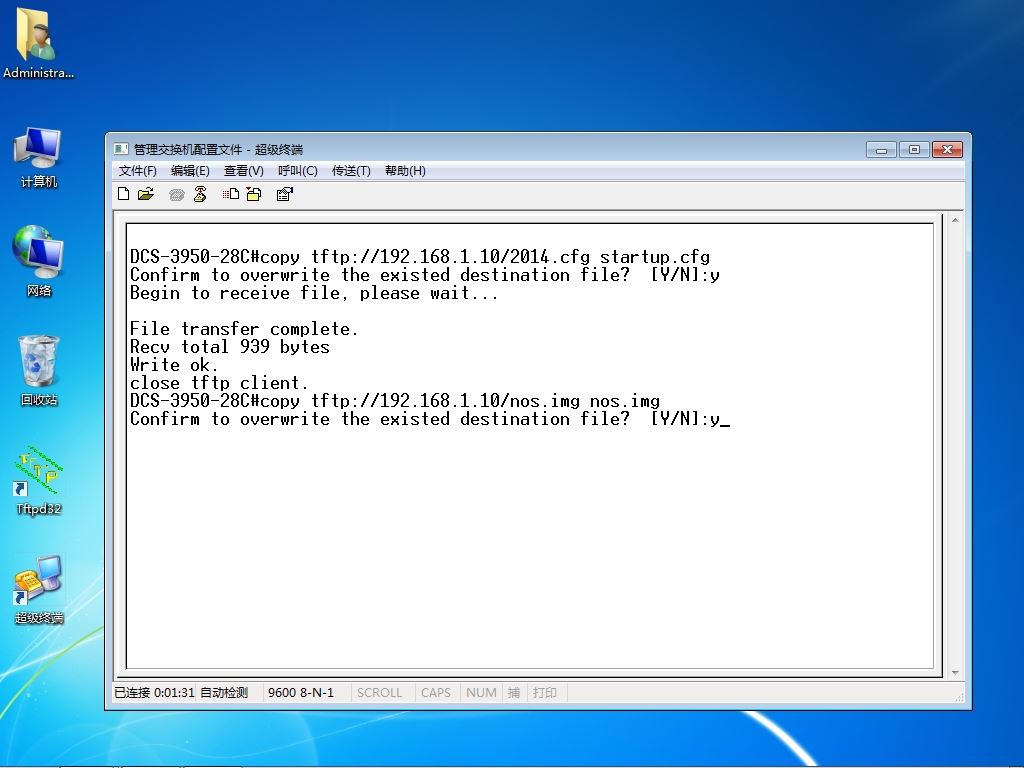The image size is (1024, 768).
Task: Click the 'Begin to receive file' line
Action: (314, 293)
